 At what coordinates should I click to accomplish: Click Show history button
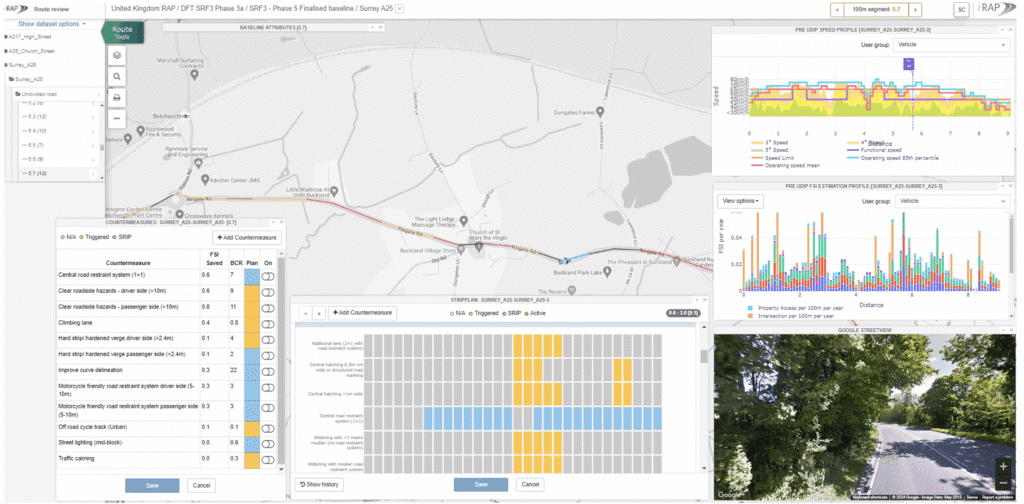pos(320,484)
